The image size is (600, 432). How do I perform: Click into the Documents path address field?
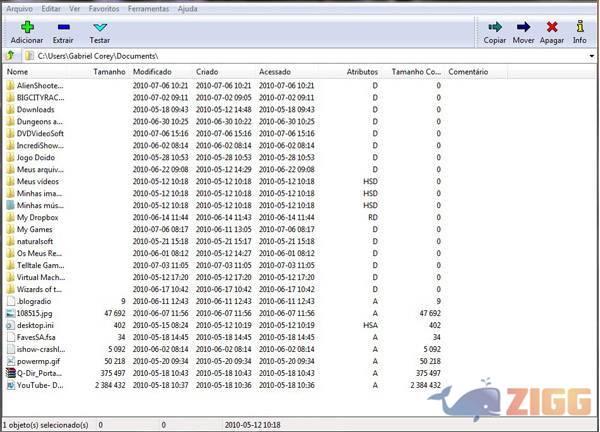point(300,56)
